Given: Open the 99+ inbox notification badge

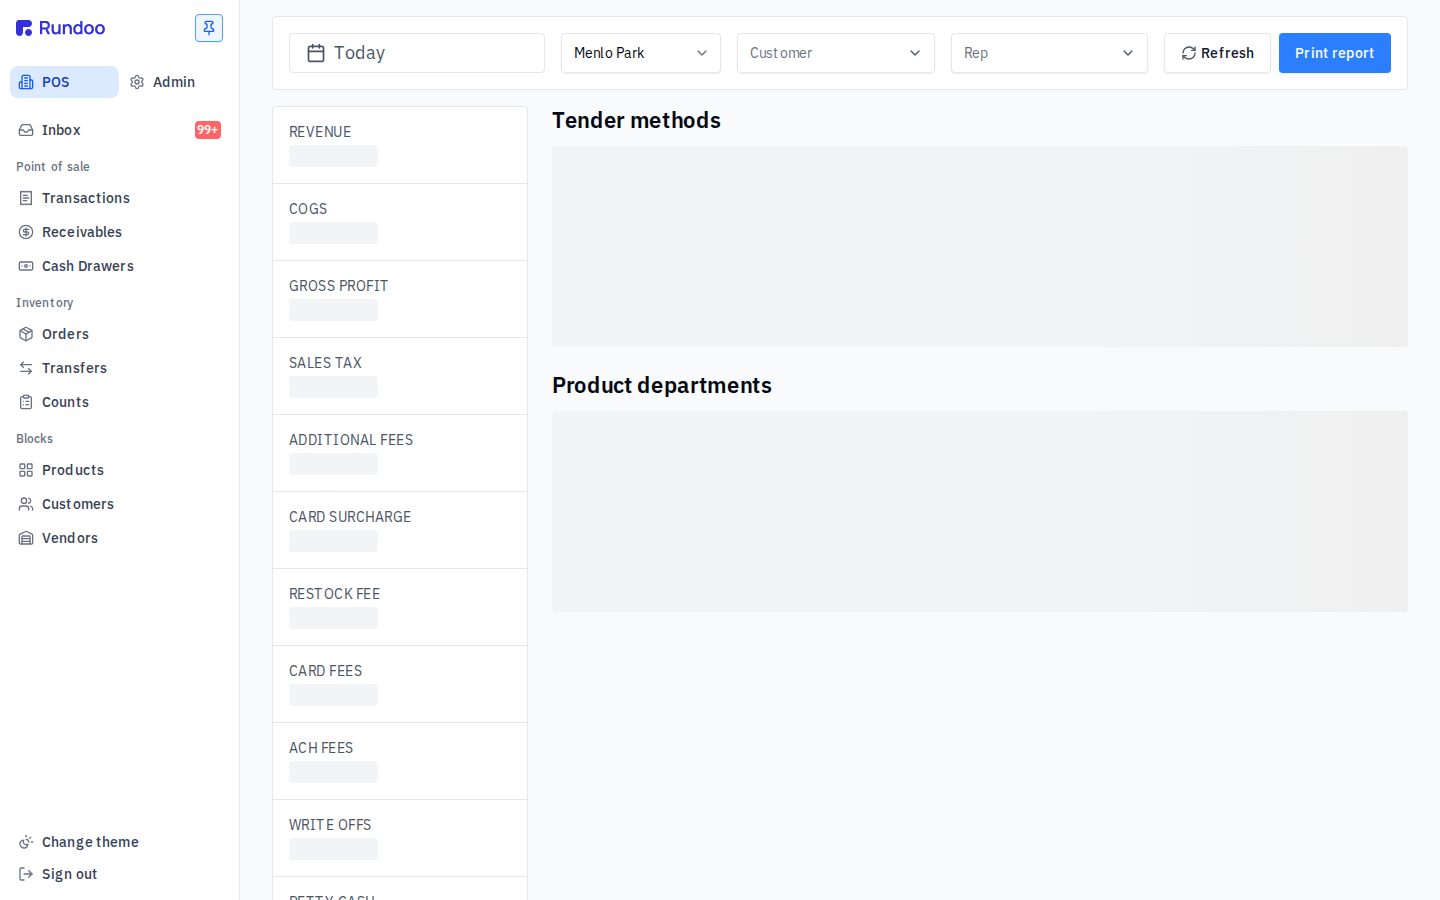Looking at the screenshot, I should click(x=208, y=130).
